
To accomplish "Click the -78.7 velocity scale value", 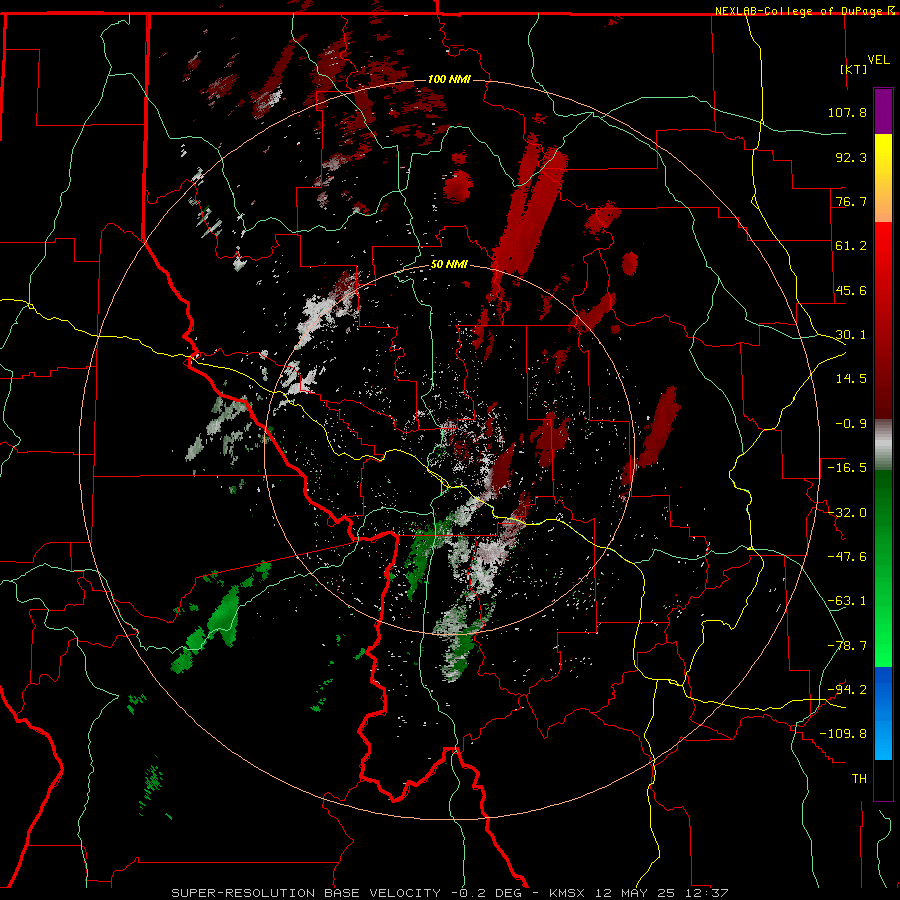I will tap(847, 646).
